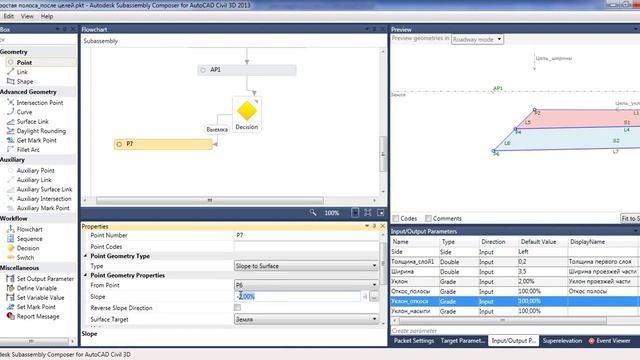Open the From Point dropdown
The height and width of the screenshot is (360, 640).
click(306, 285)
